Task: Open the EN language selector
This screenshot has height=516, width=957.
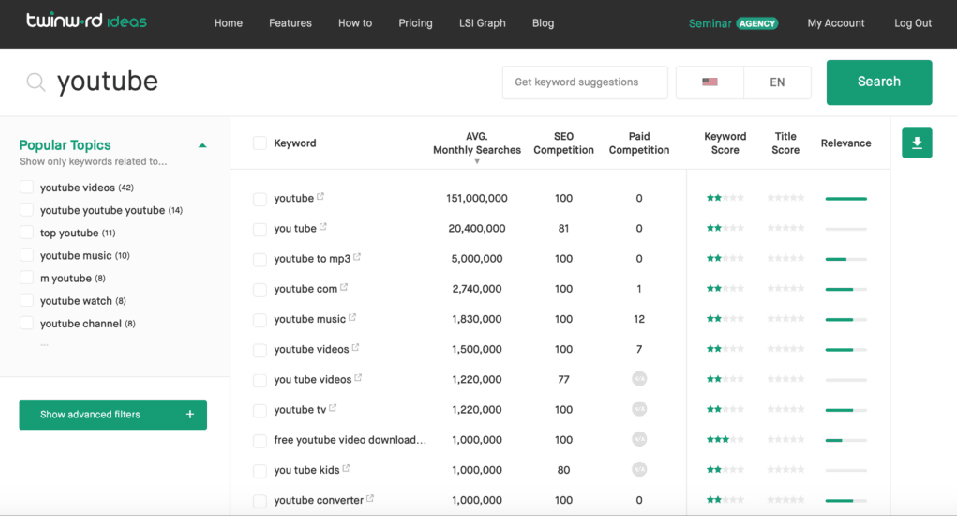Action: [777, 82]
